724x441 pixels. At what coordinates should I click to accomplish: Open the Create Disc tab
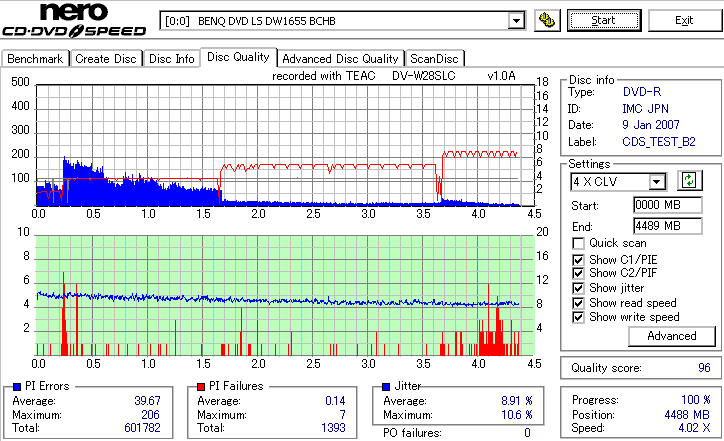pos(106,59)
